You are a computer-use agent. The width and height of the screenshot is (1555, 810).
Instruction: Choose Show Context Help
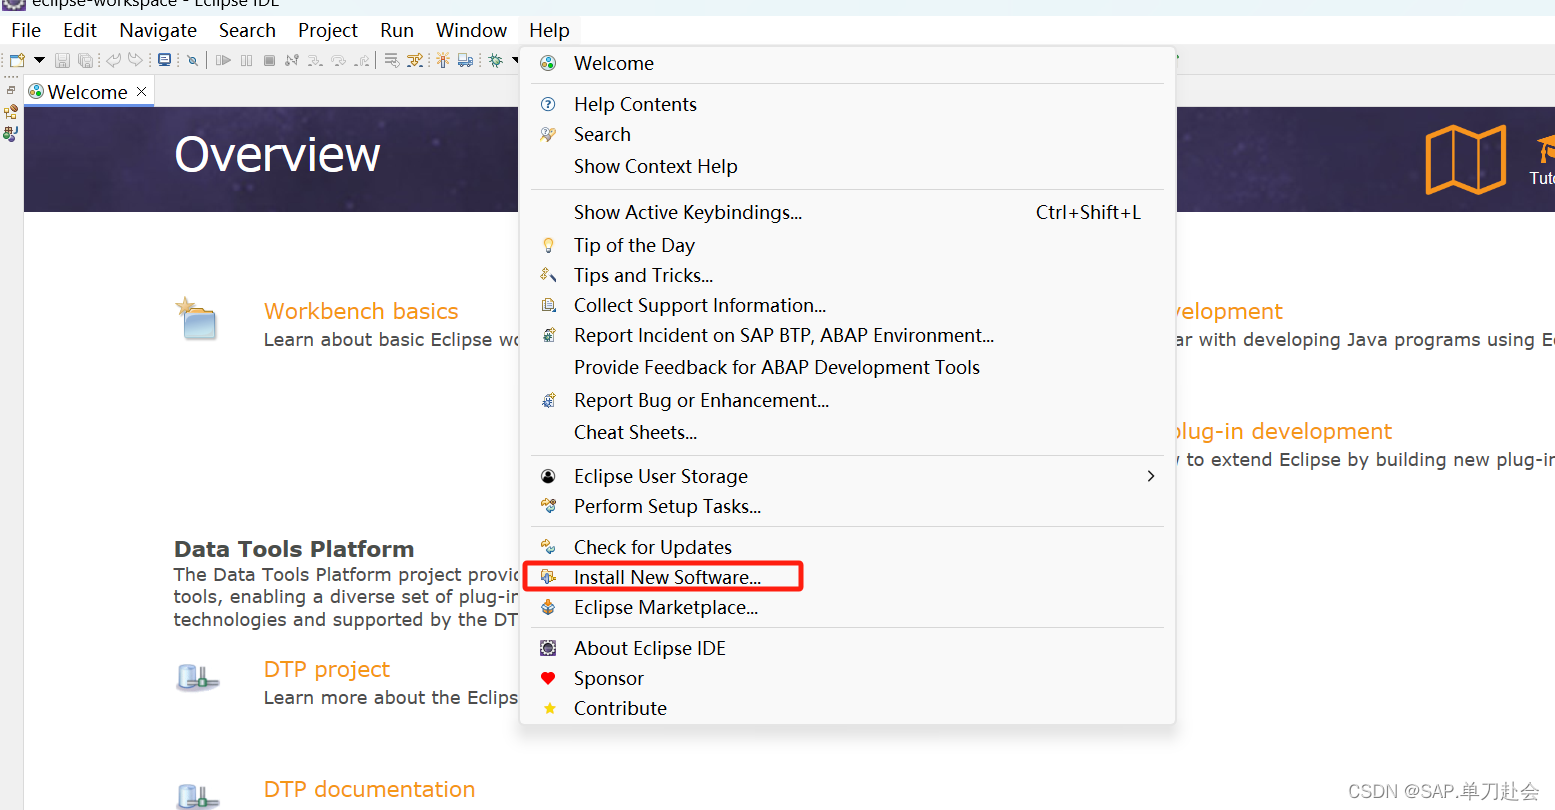click(847, 166)
